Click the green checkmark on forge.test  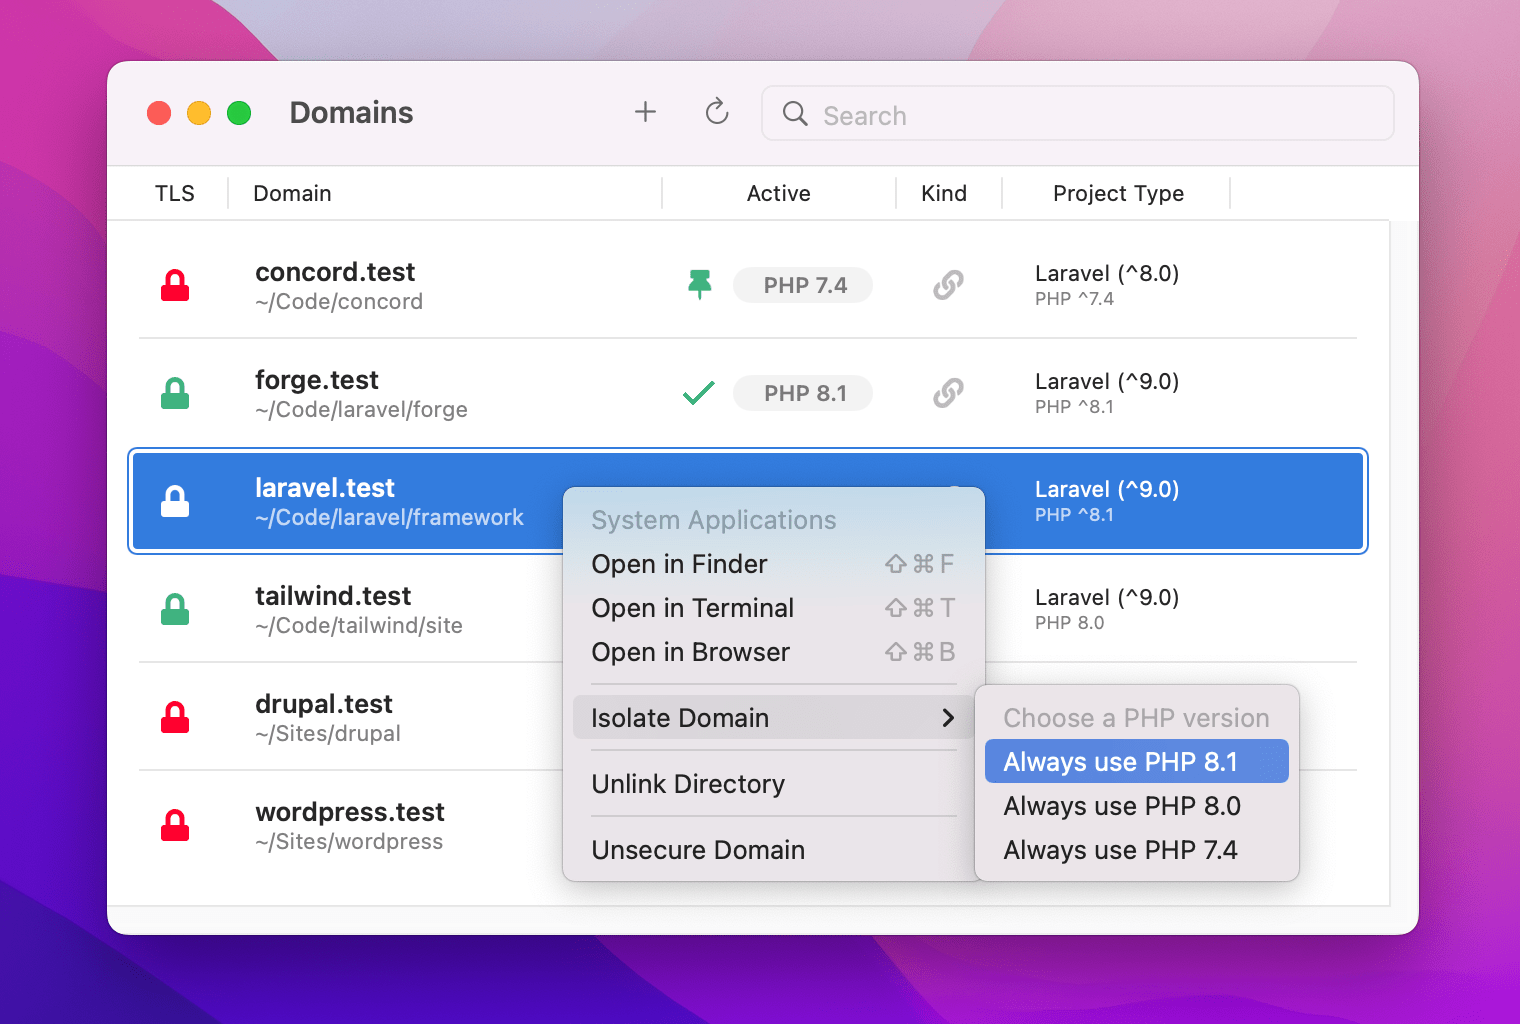click(699, 393)
